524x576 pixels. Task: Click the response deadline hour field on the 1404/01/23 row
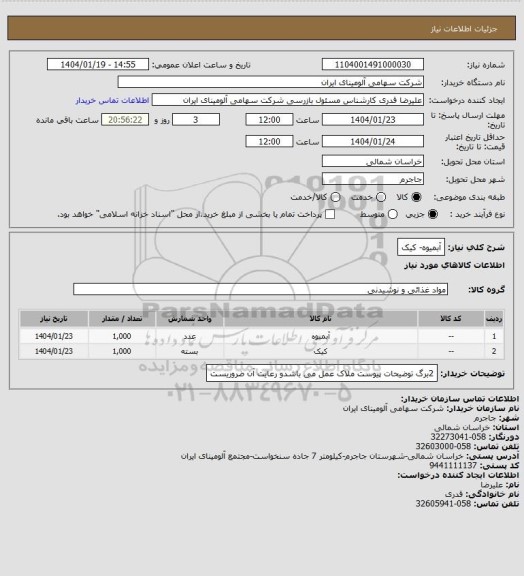point(269,120)
